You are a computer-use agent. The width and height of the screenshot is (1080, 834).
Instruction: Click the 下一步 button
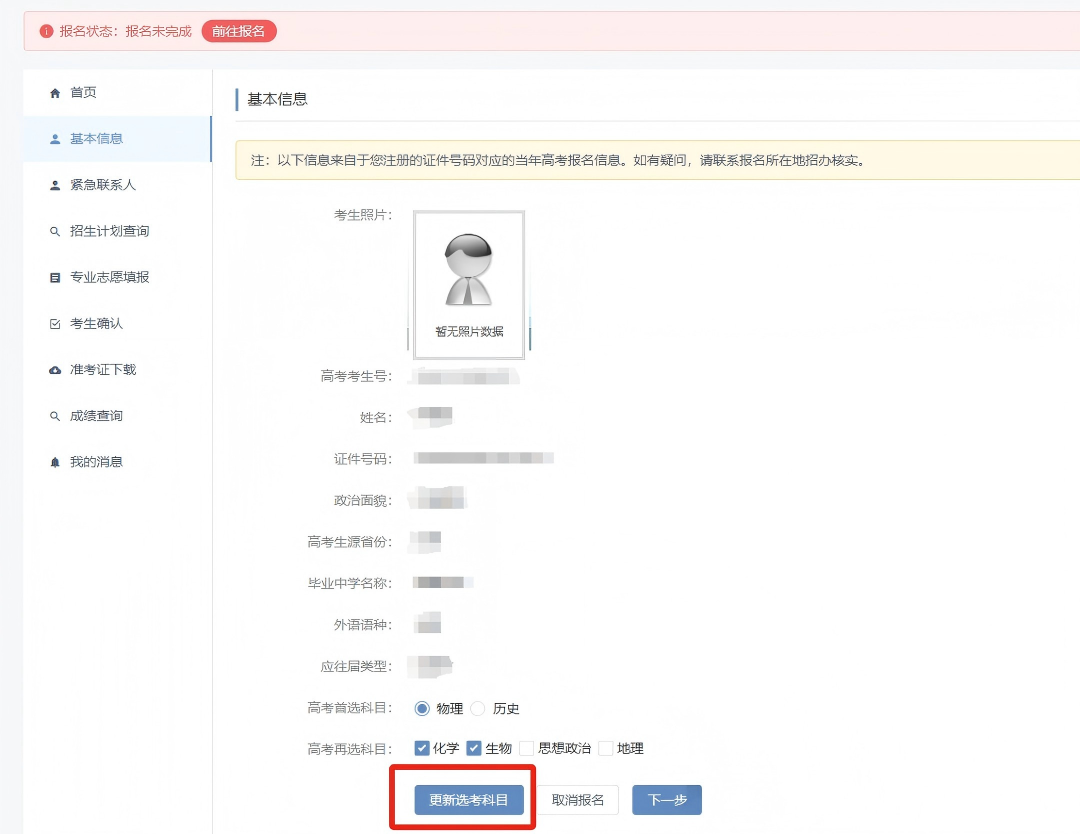coord(667,800)
